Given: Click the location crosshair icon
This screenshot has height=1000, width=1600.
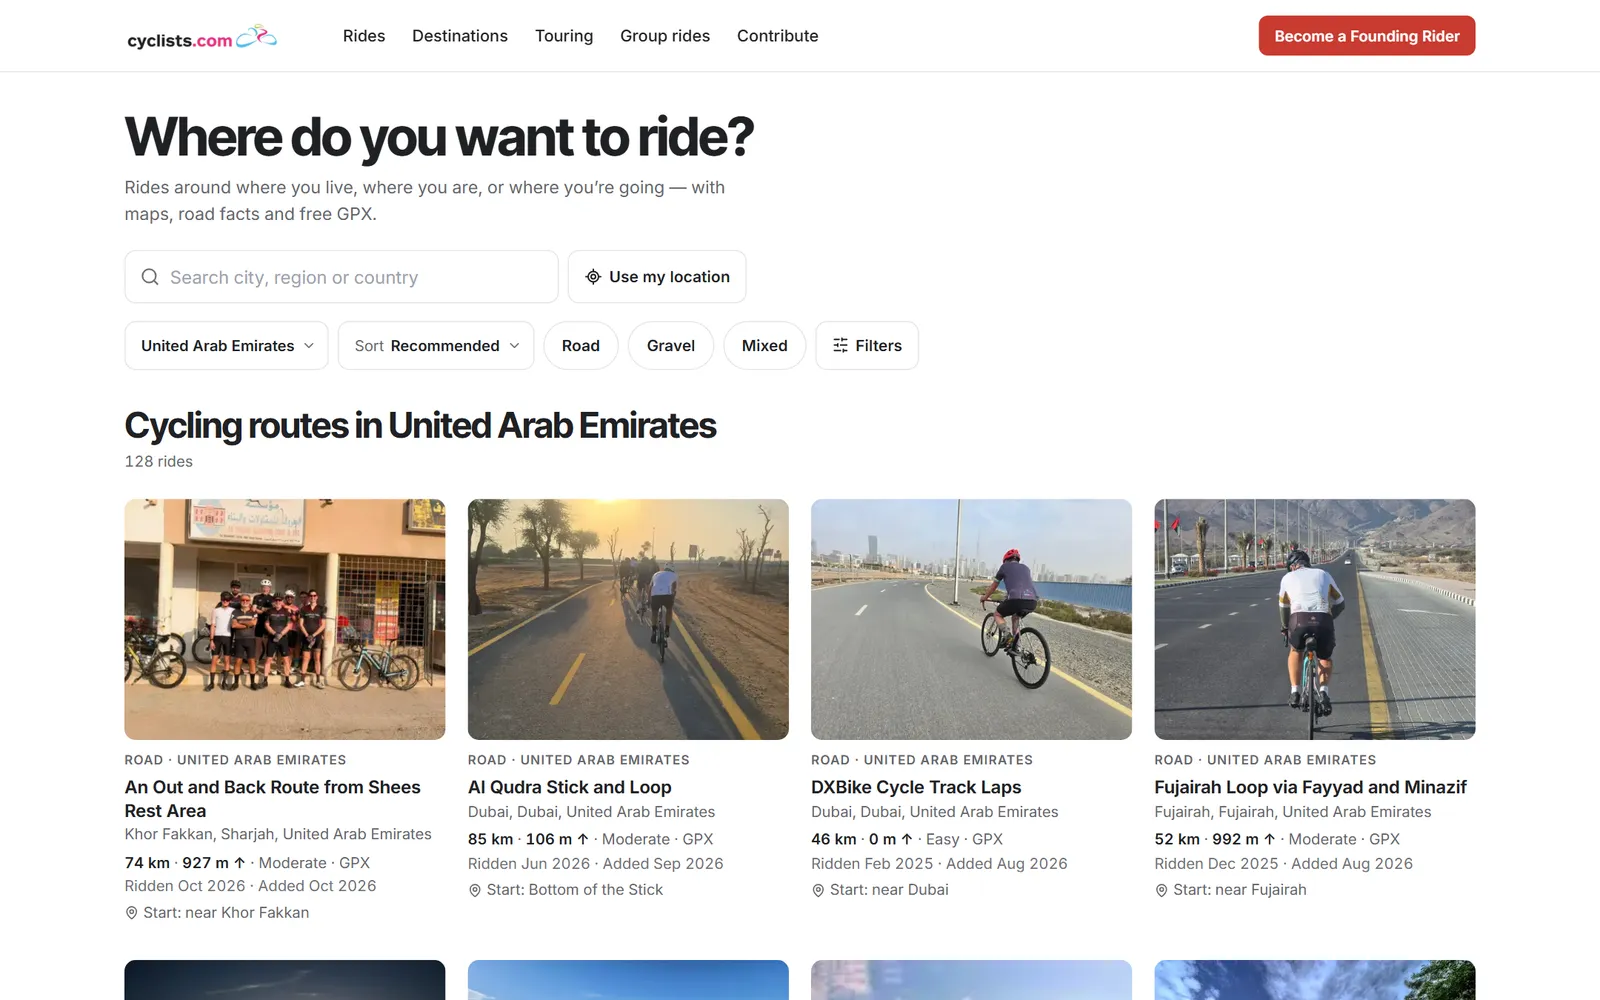Looking at the screenshot, I should 593,277.
